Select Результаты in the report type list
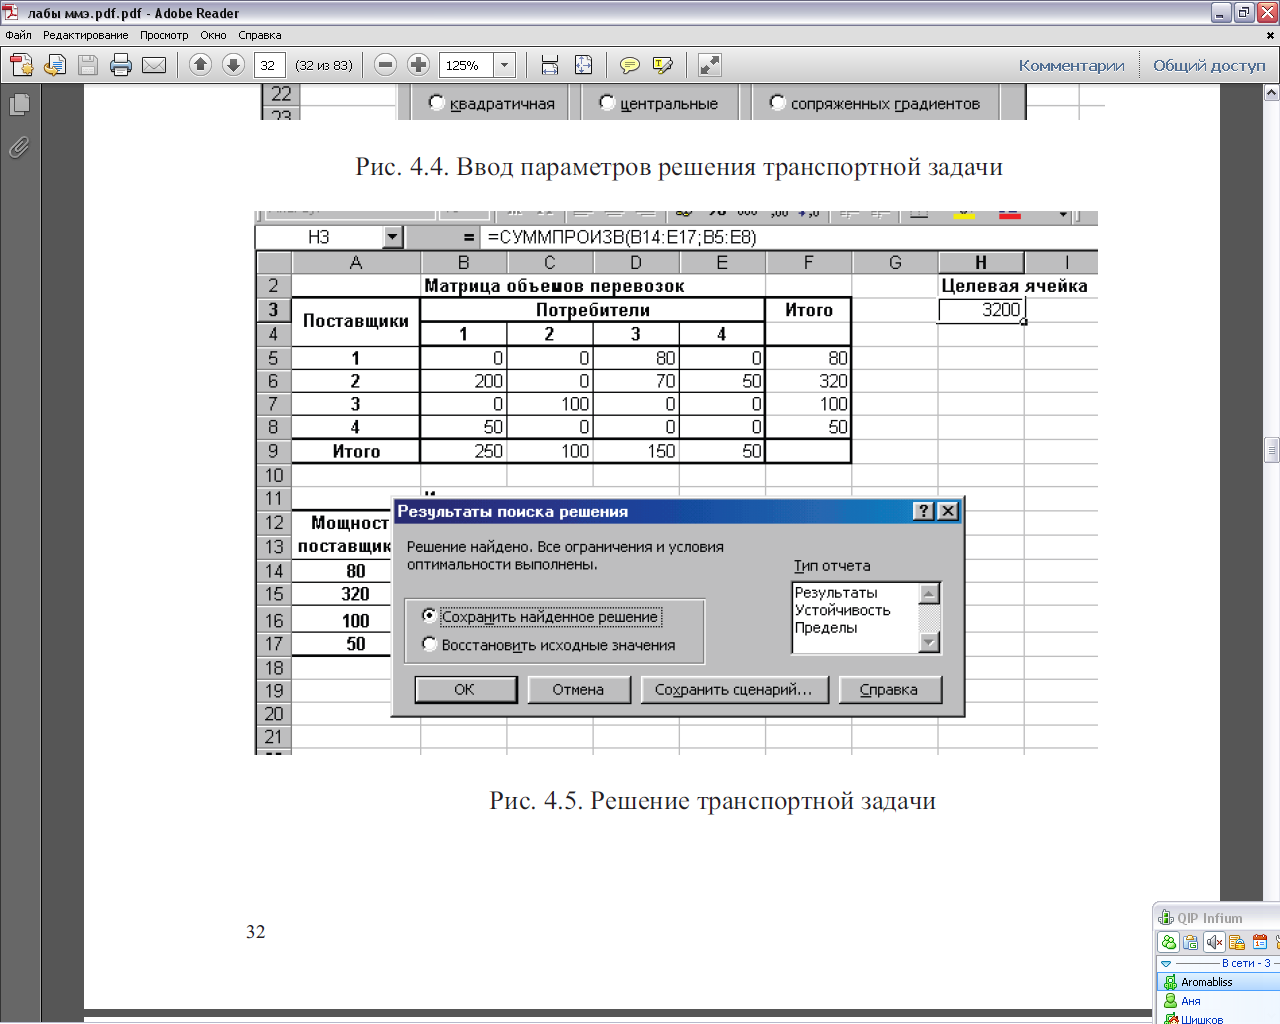The image size is (1280, 1024). point(836,592)
